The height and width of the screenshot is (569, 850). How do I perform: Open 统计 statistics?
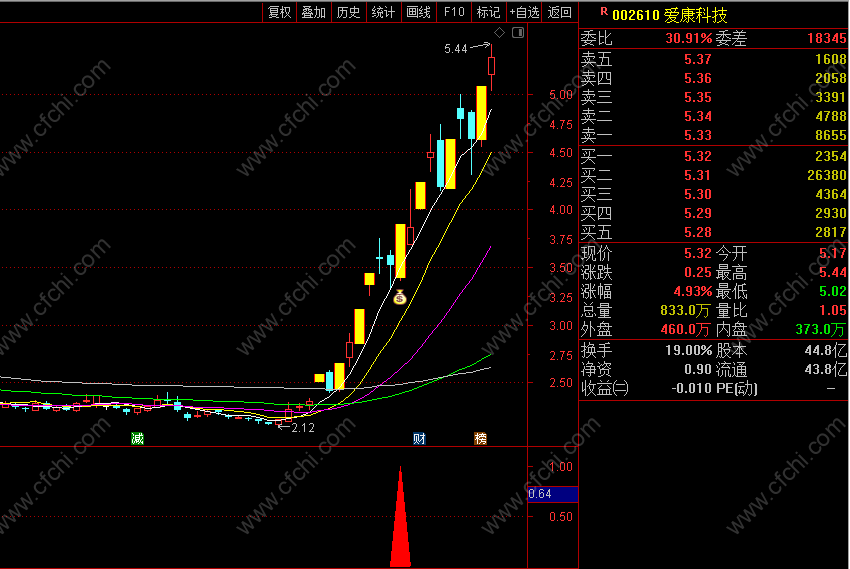tap(383, 12)
